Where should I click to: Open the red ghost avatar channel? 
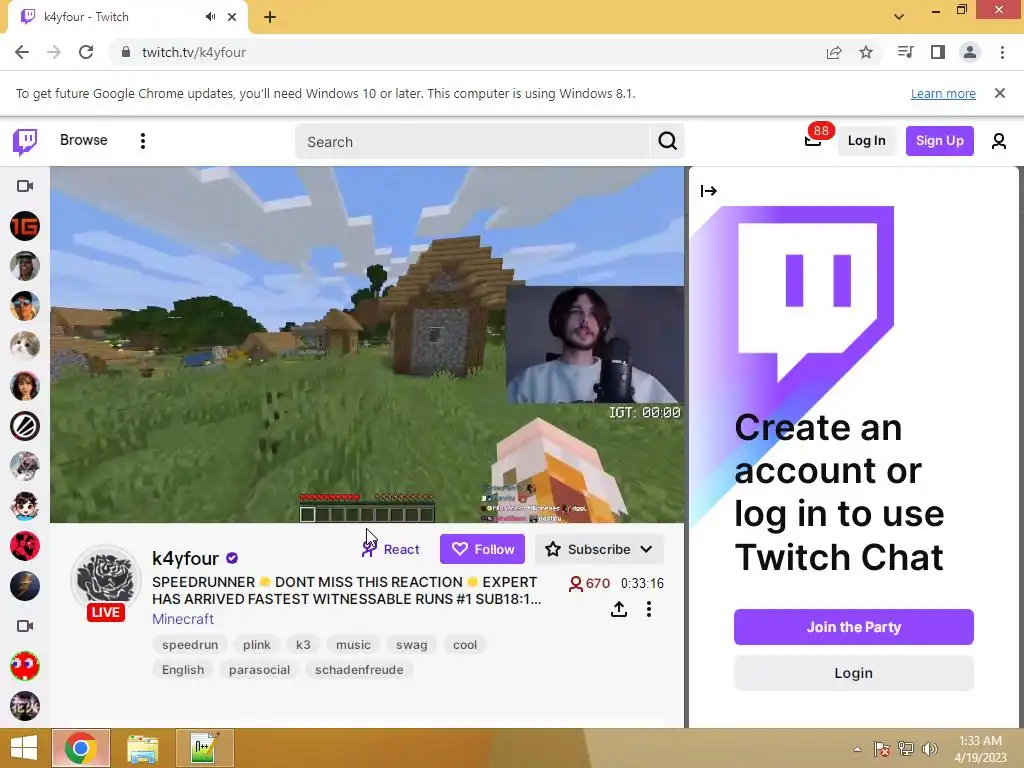tap(25, 666)
